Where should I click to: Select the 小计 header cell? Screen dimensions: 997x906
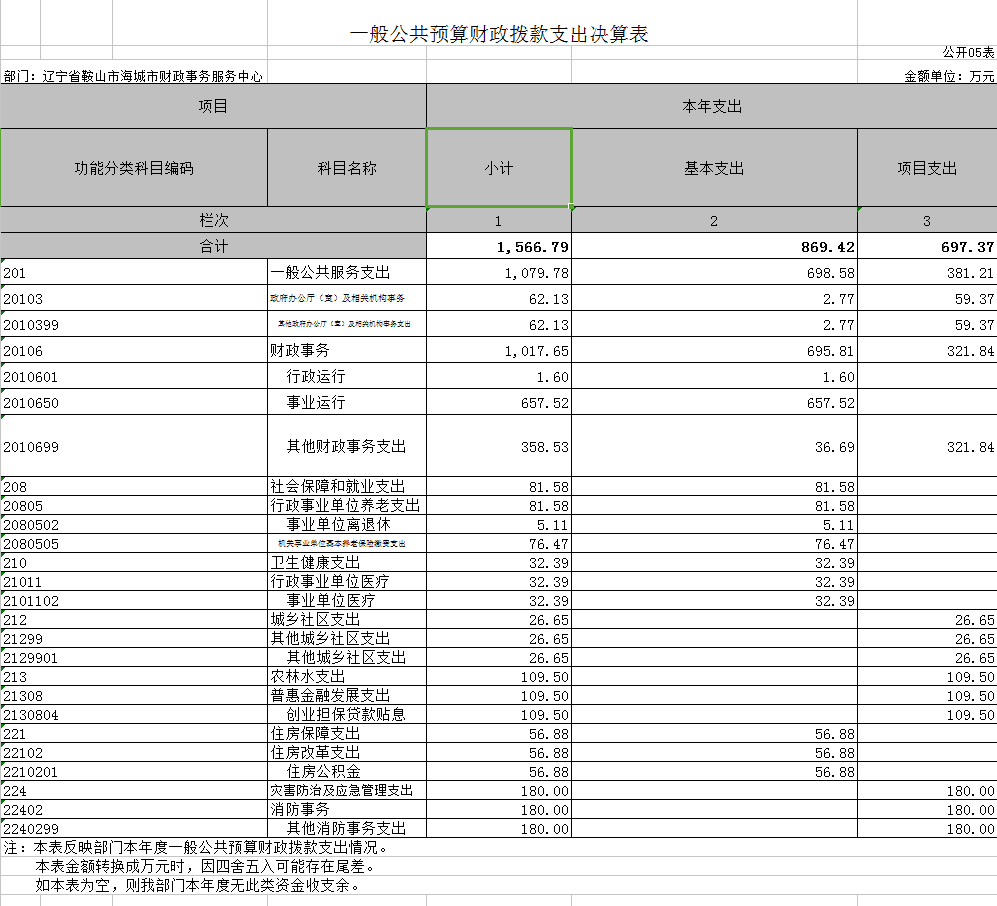tap(499, 168)
